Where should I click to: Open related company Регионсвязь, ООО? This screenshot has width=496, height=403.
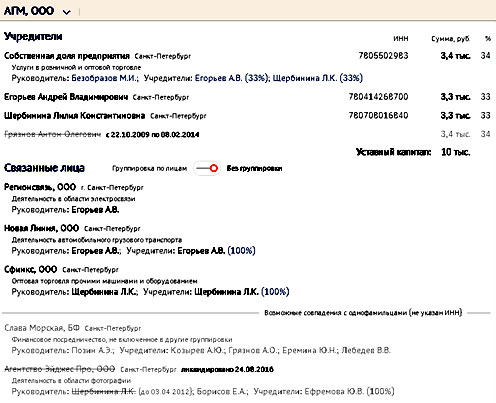40,187
